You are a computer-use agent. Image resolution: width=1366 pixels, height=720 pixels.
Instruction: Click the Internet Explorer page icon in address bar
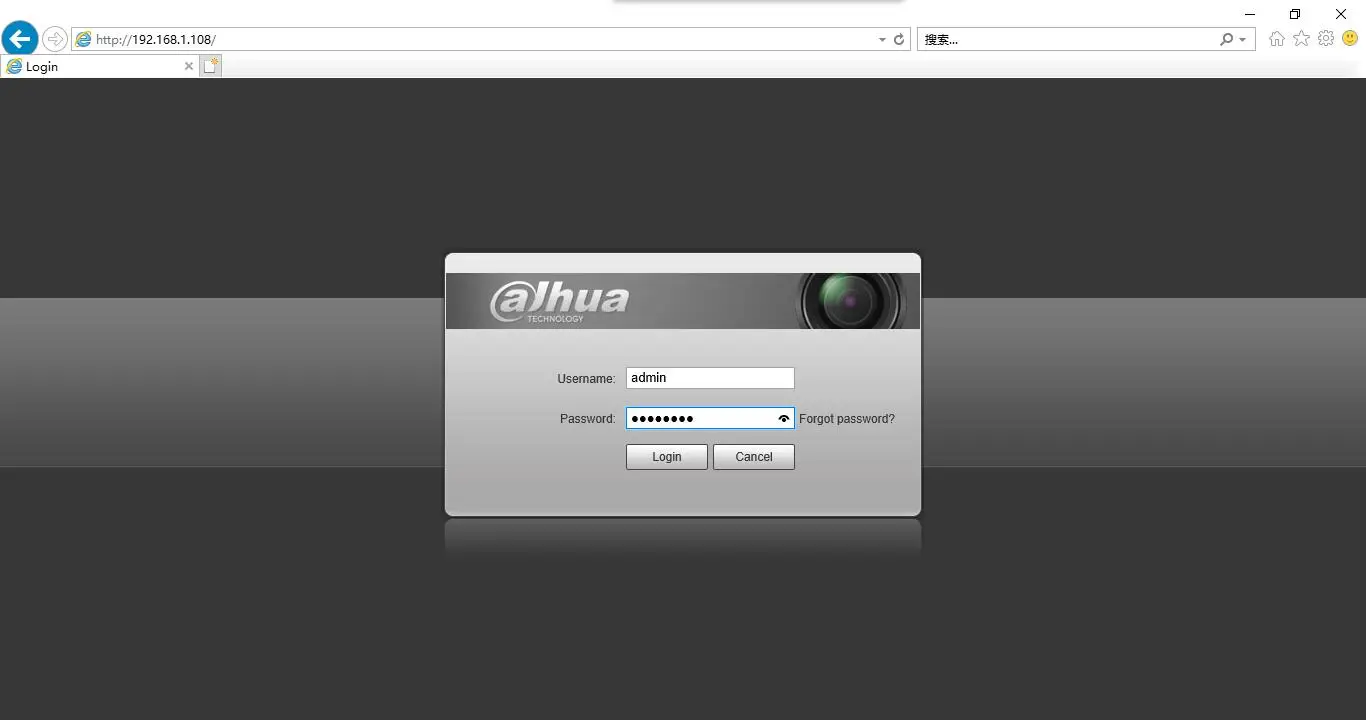click(84, 39)
